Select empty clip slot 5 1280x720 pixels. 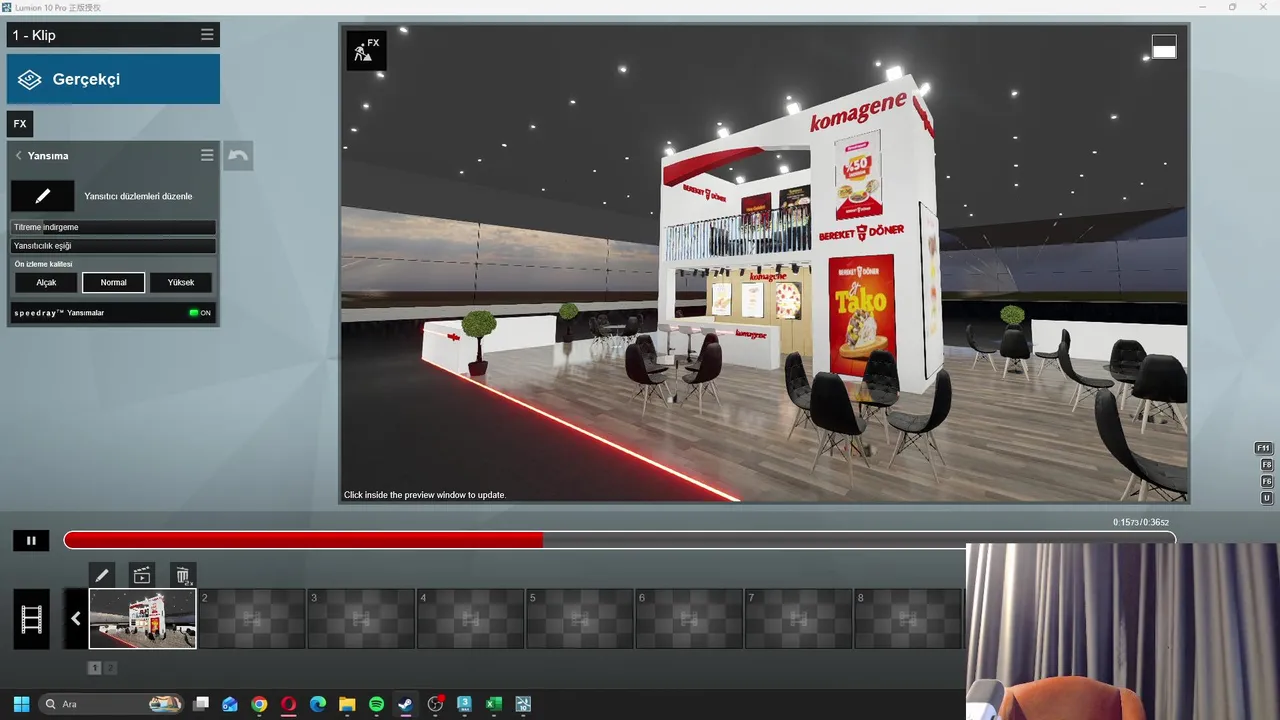580,619
